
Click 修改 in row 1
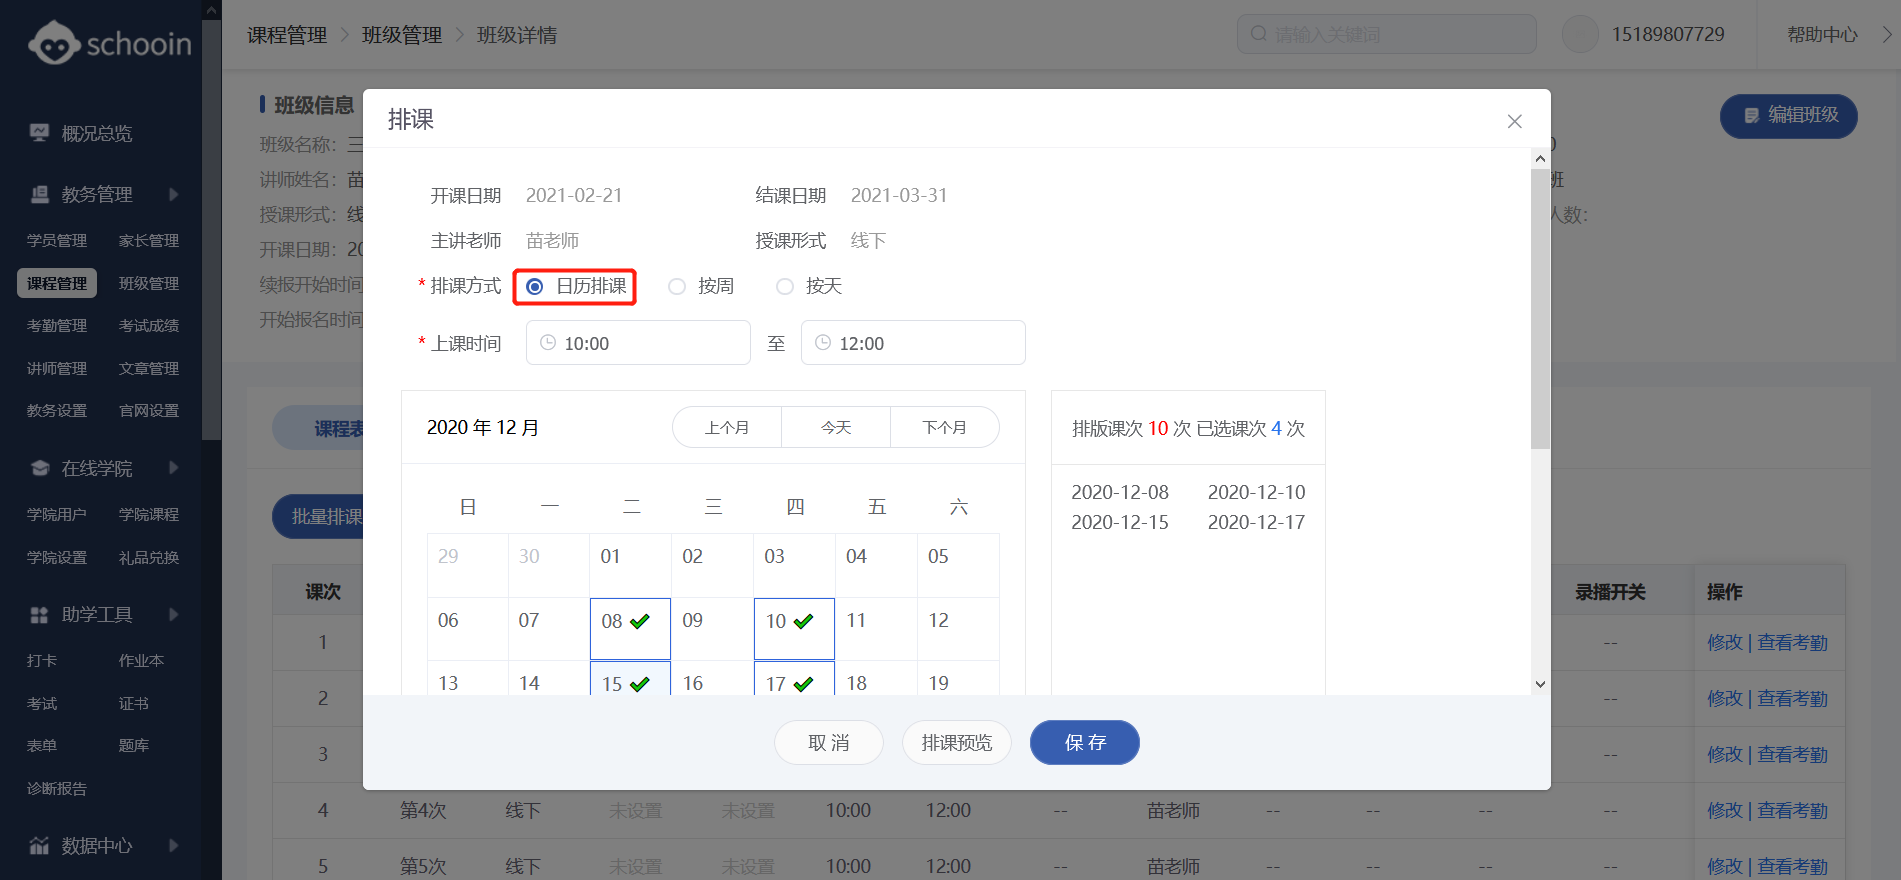pos(1724,642)
